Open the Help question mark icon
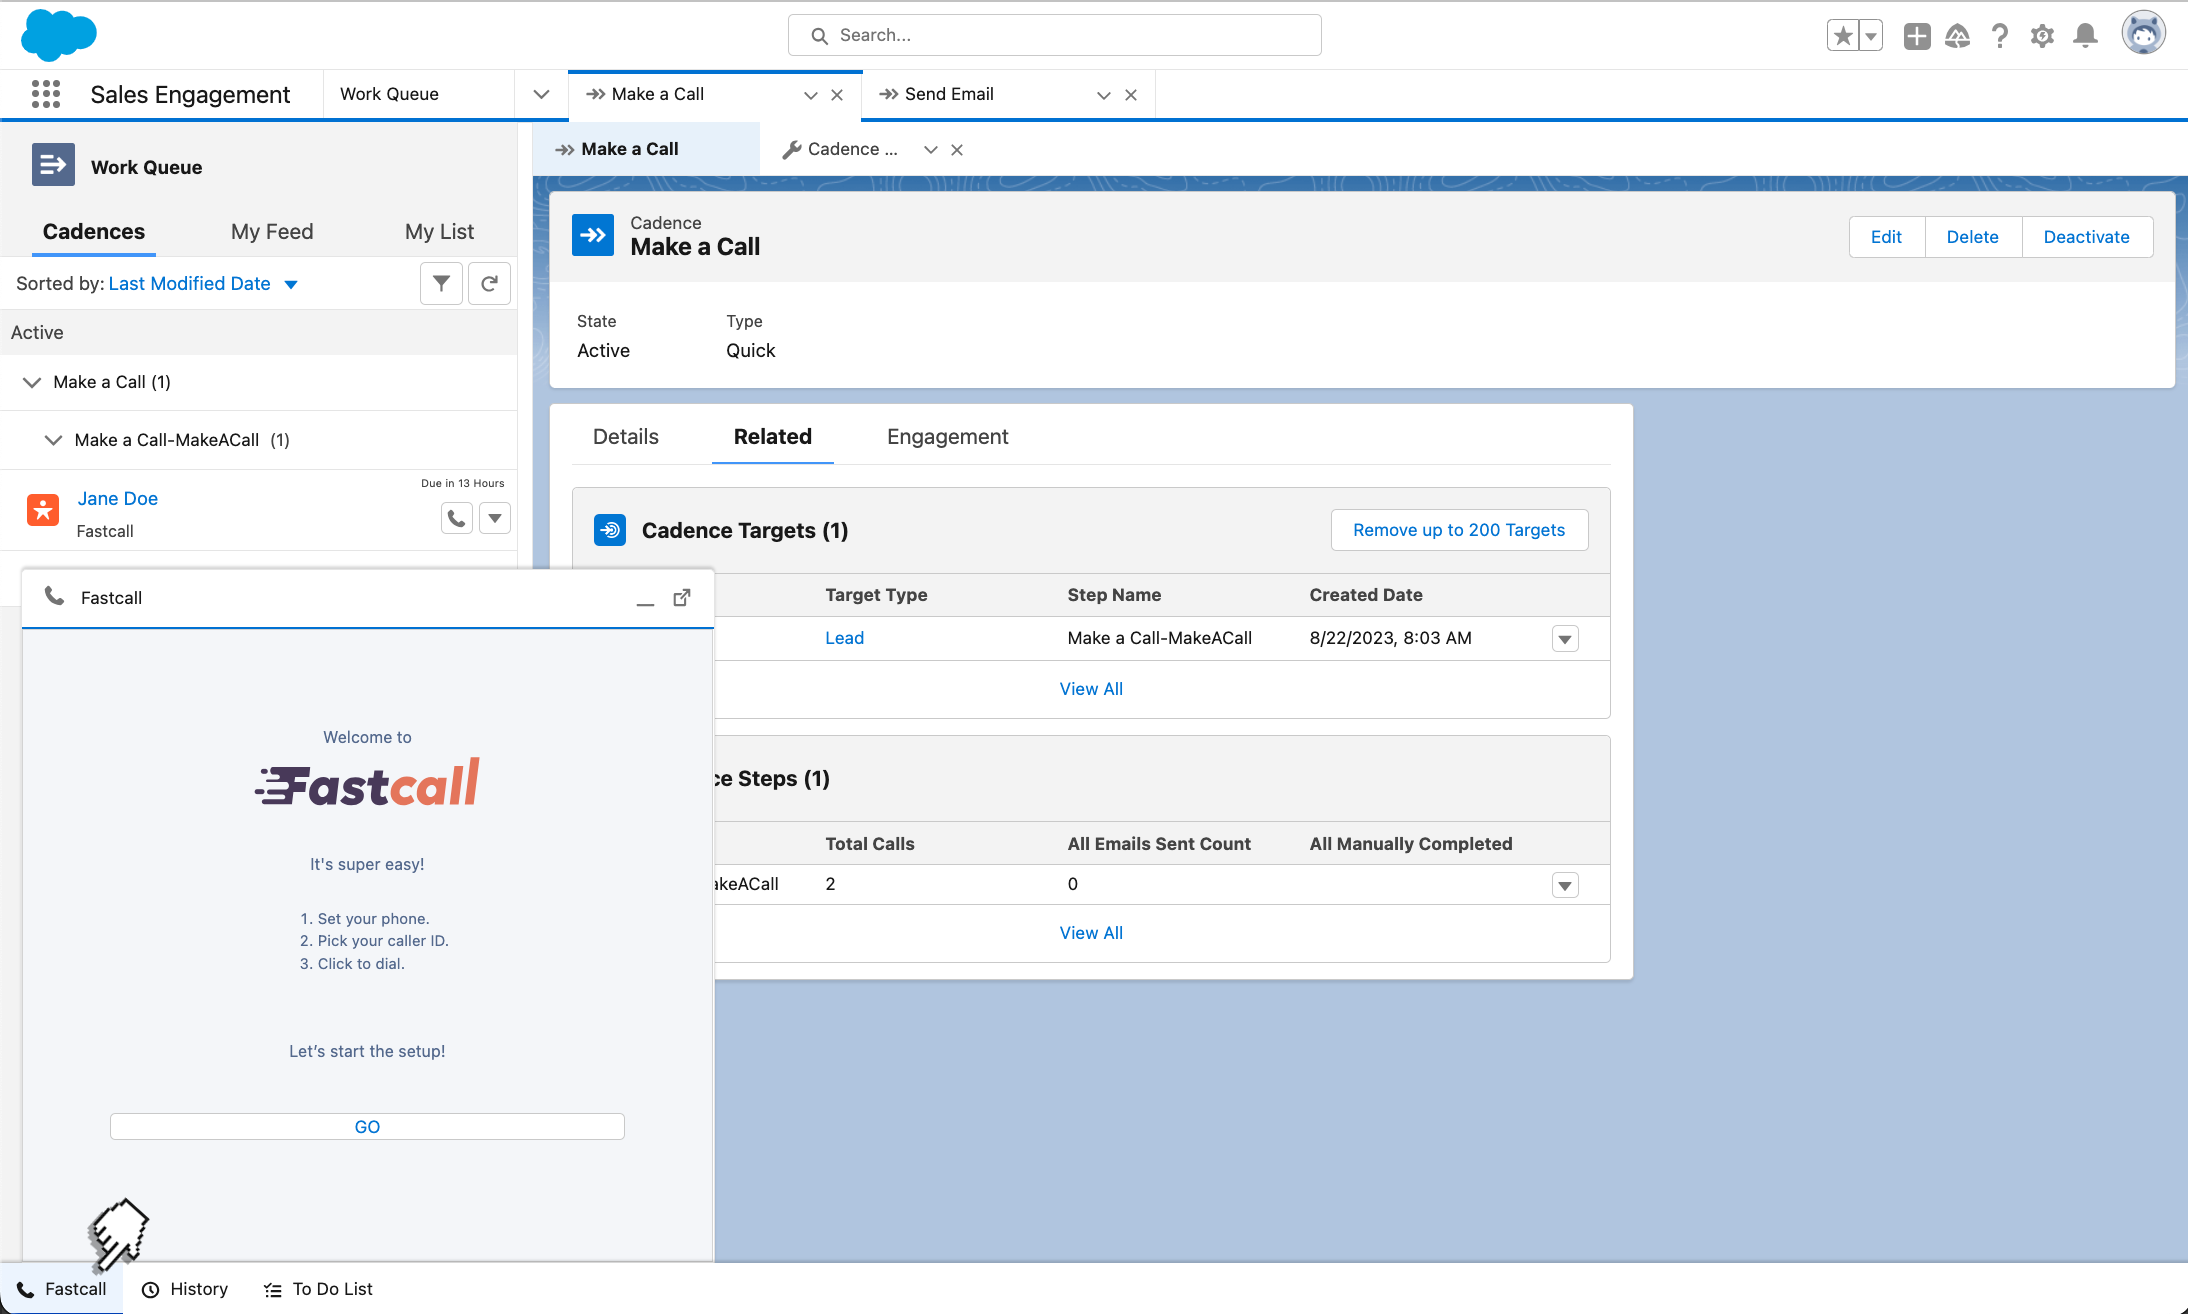The width and height of the screenshot is (2188, 1314). pyautogui.click(x=1999, y=36)
